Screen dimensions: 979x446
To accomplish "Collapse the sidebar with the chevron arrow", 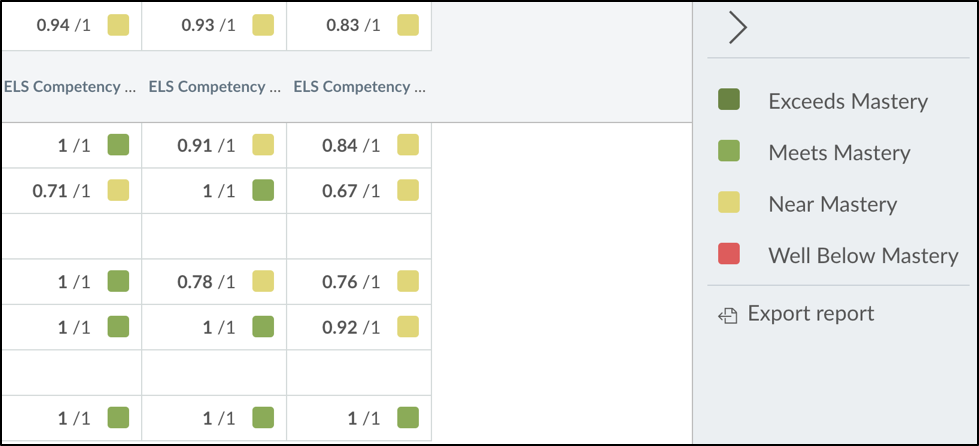I will click(737, 29).
